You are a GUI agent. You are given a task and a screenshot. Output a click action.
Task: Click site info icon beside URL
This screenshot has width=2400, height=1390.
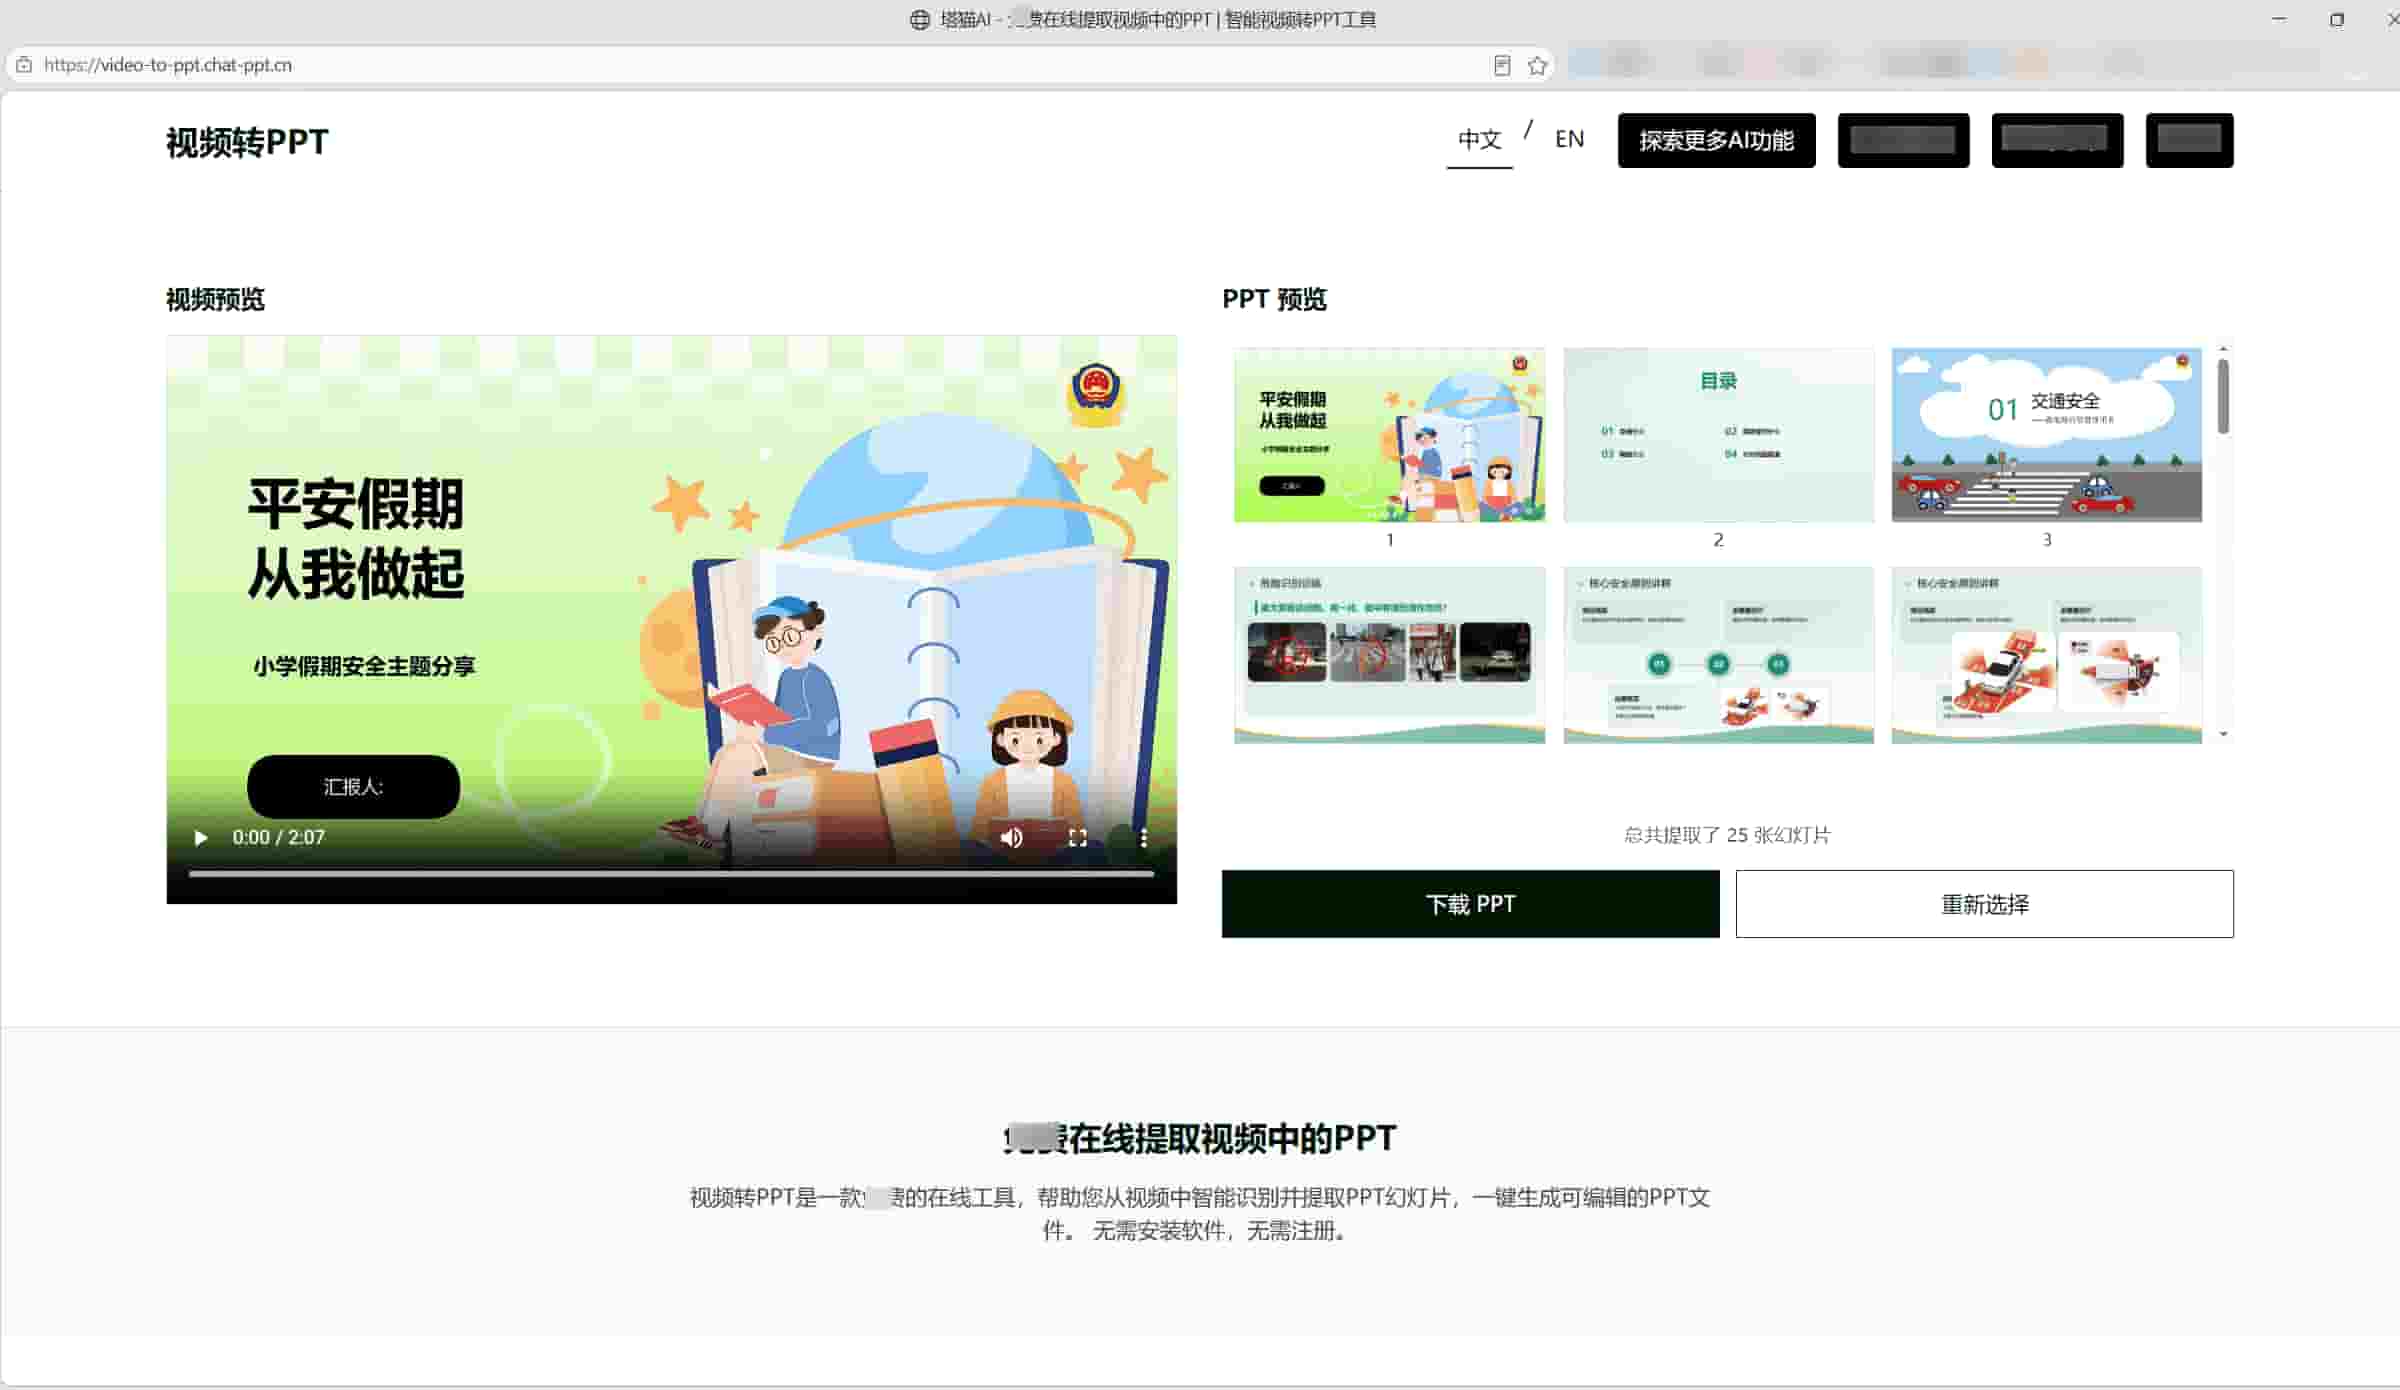coord(24,65)
